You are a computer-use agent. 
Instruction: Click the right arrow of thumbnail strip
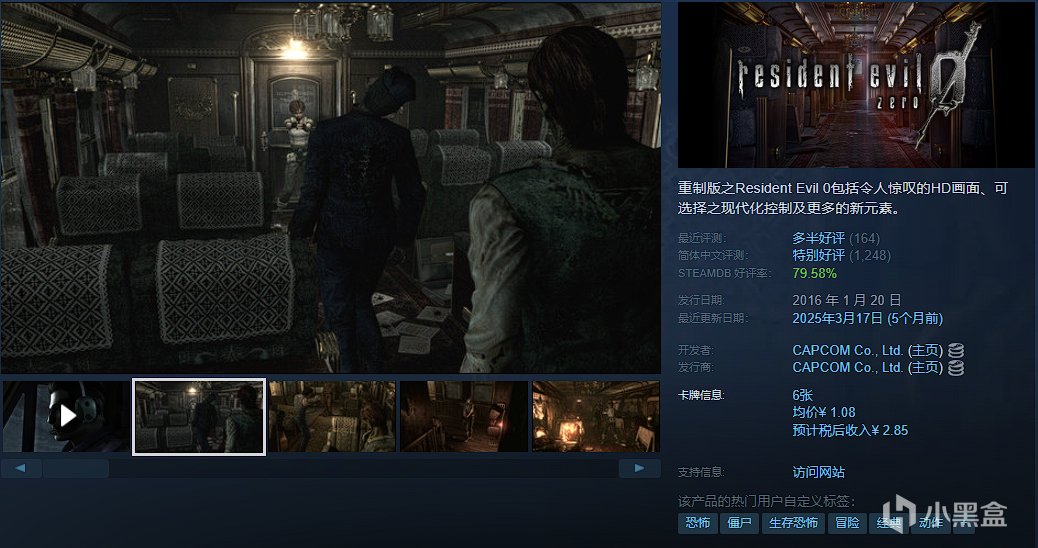point(639,468)
